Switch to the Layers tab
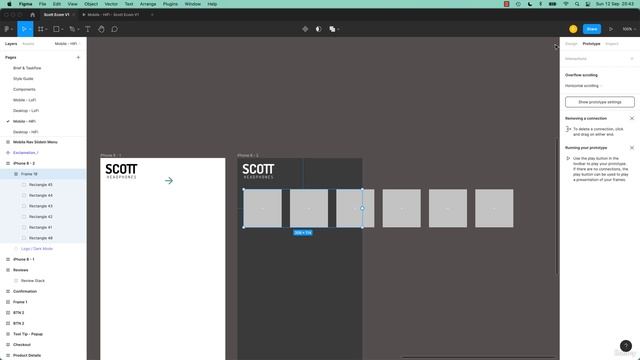Screen dimensions: 640x360 click(x=11, y=44)
